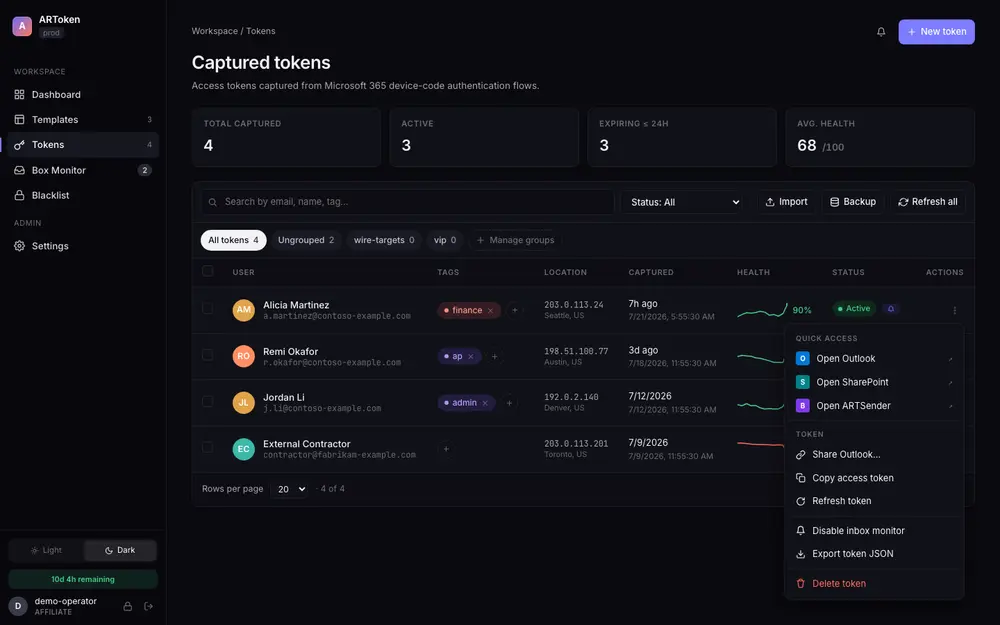Choose Open Outlook from quick access
This screenshot has height=625, width=1000.
click(x=874, y=358)
